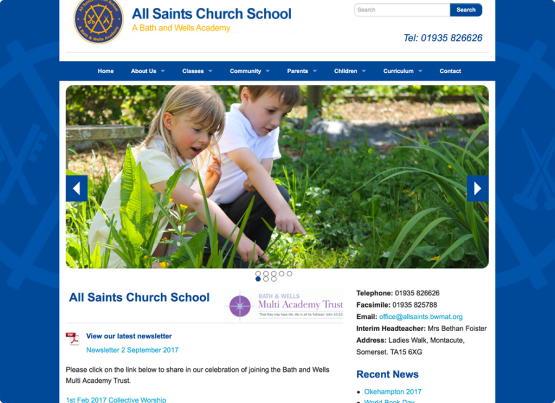The image size is (555, 403).
Task: Click inside the Search text field
Action: coord(402,10)
